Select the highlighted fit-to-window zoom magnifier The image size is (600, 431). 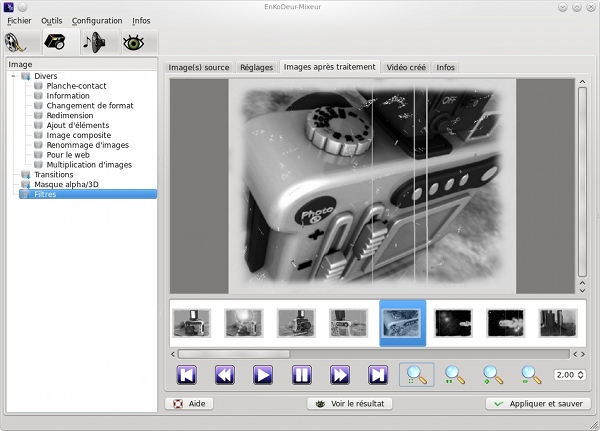tap(416, 375)
